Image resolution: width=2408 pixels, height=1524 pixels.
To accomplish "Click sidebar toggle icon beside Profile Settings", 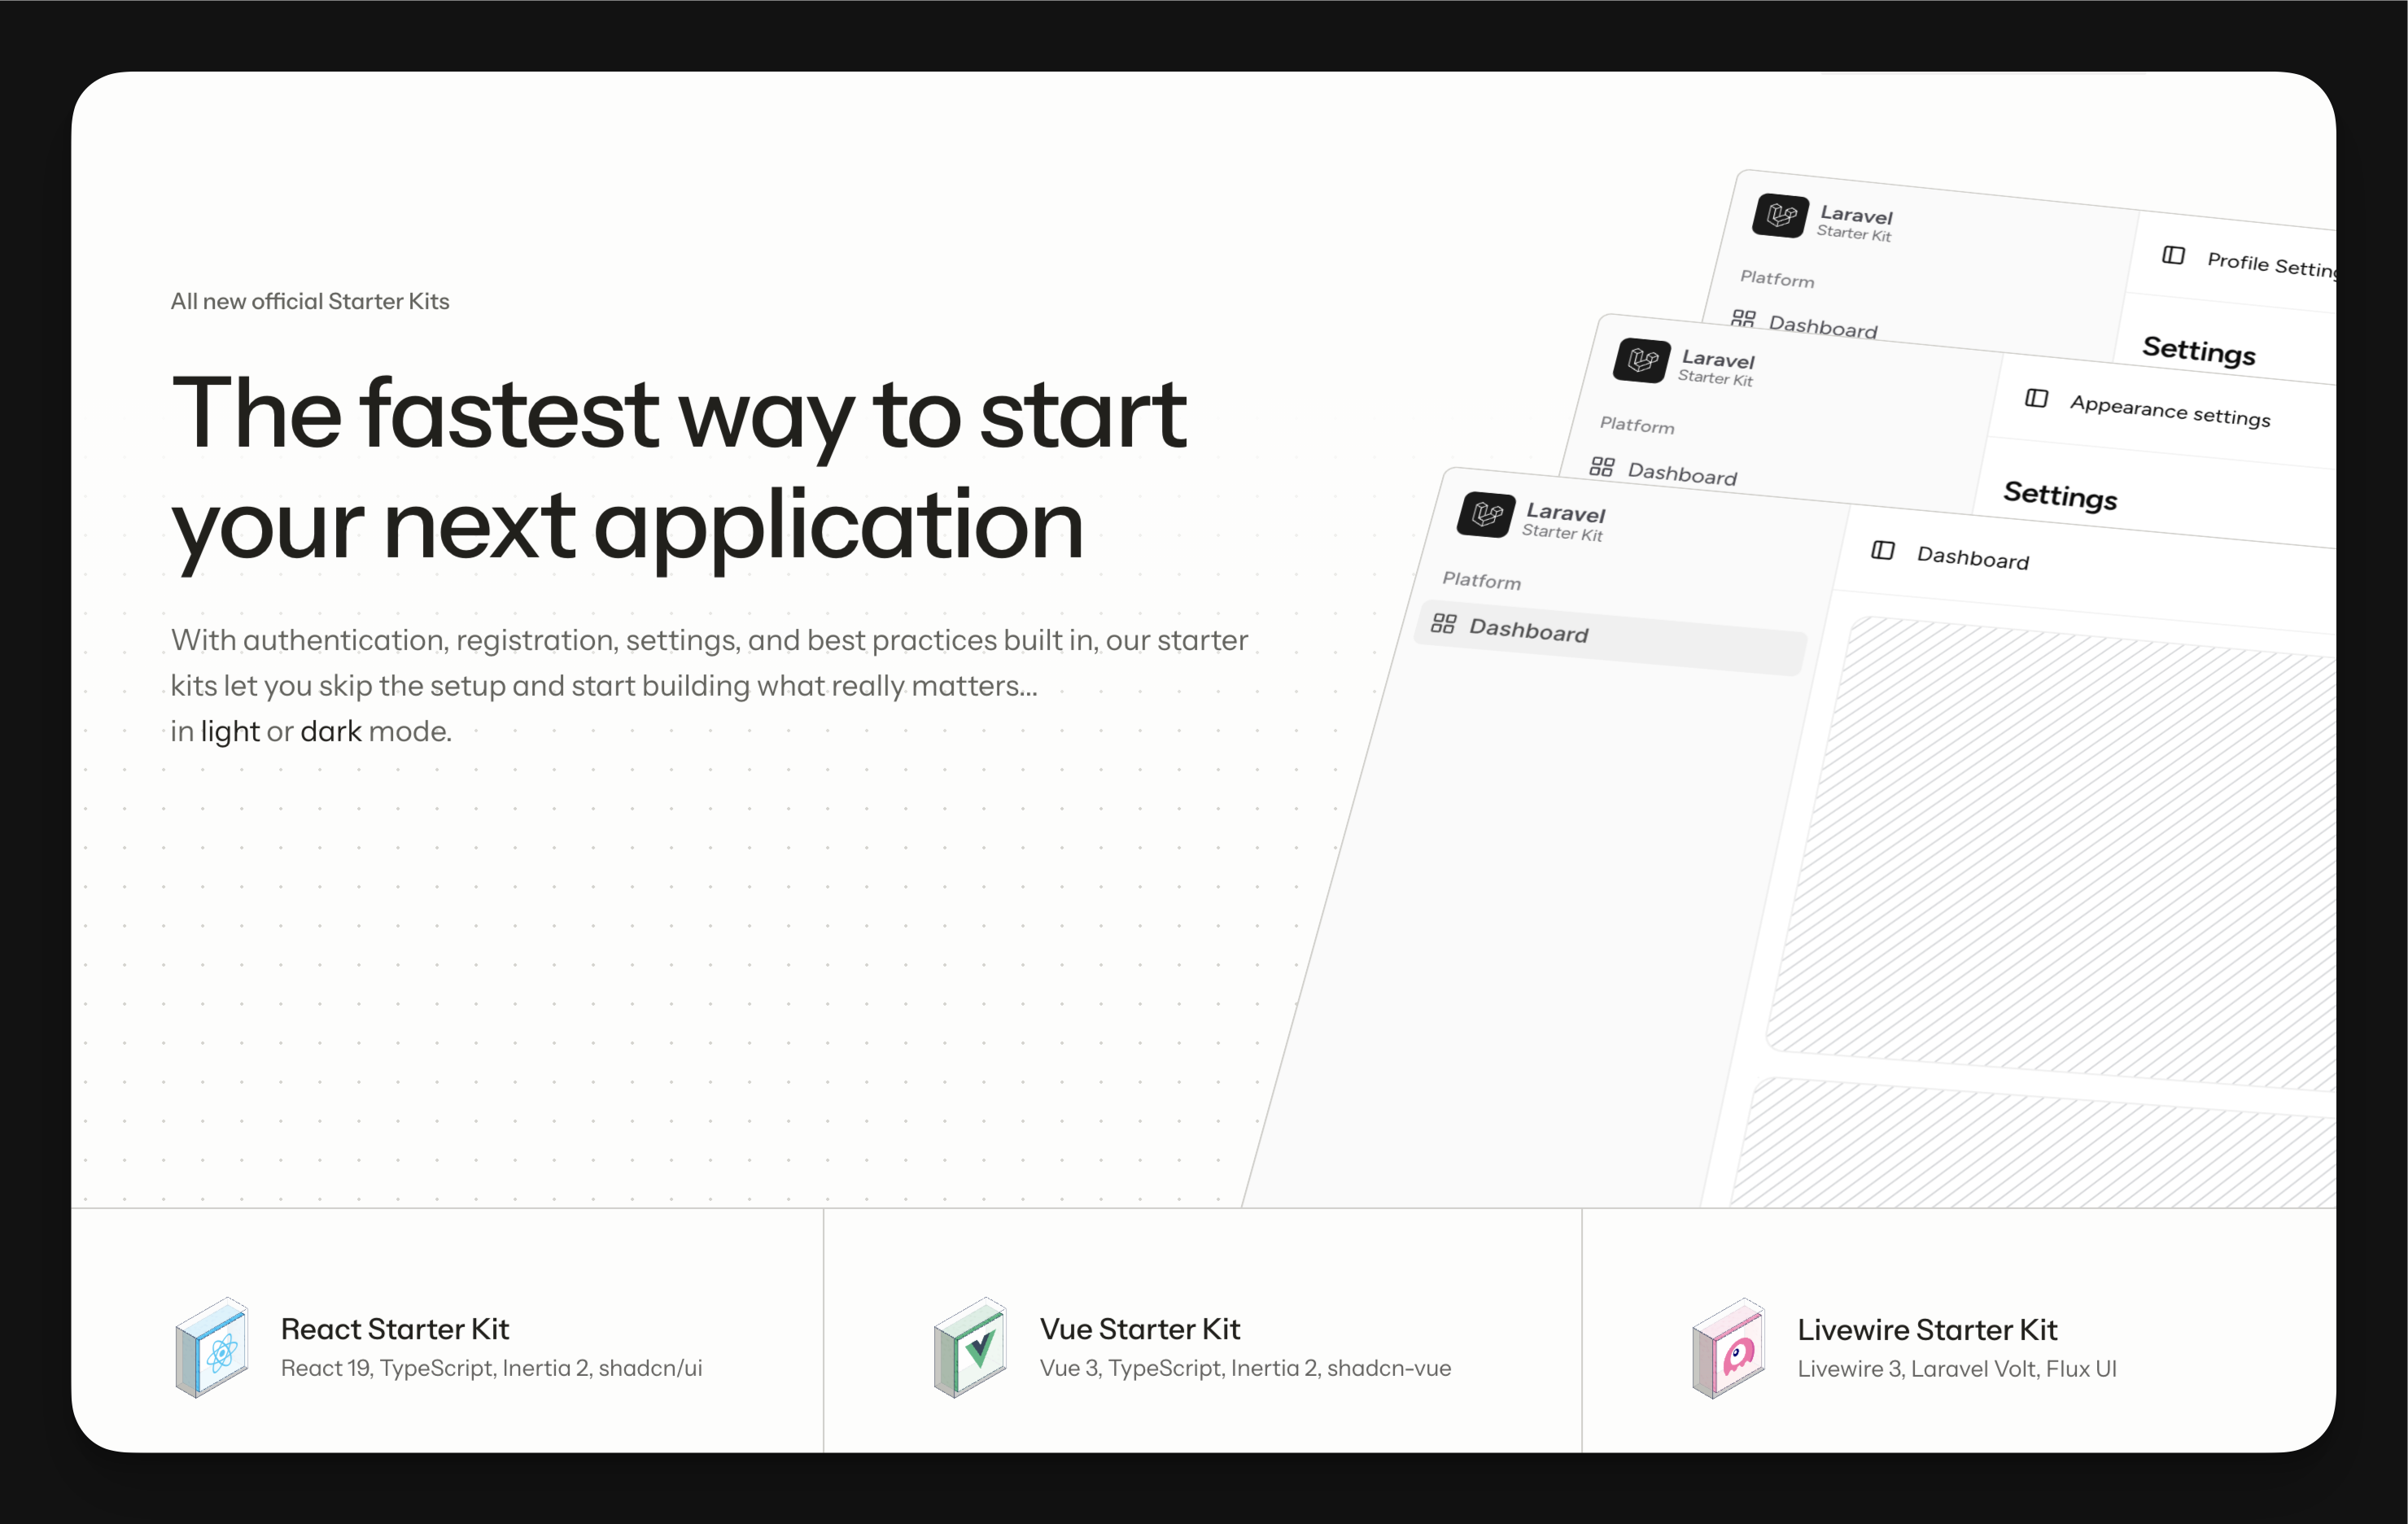I will [x=2173, y=255].
